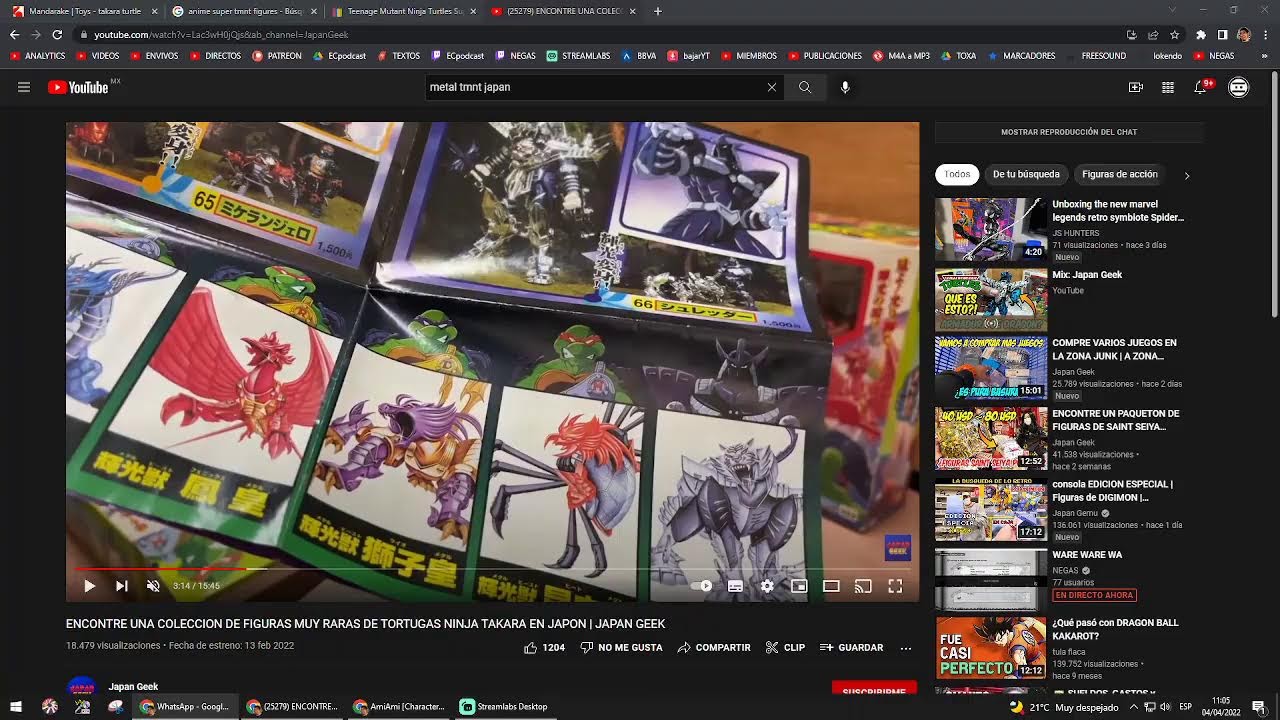Click COMPARTIR to share the video
The width and height of the screenshot is (1280, 720).
point(713,648)
